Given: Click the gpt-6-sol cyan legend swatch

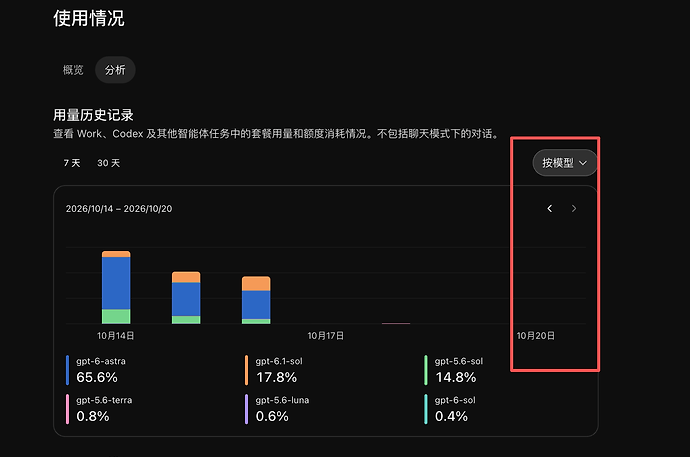Looking at the screenshot, I should coord(426,409).
